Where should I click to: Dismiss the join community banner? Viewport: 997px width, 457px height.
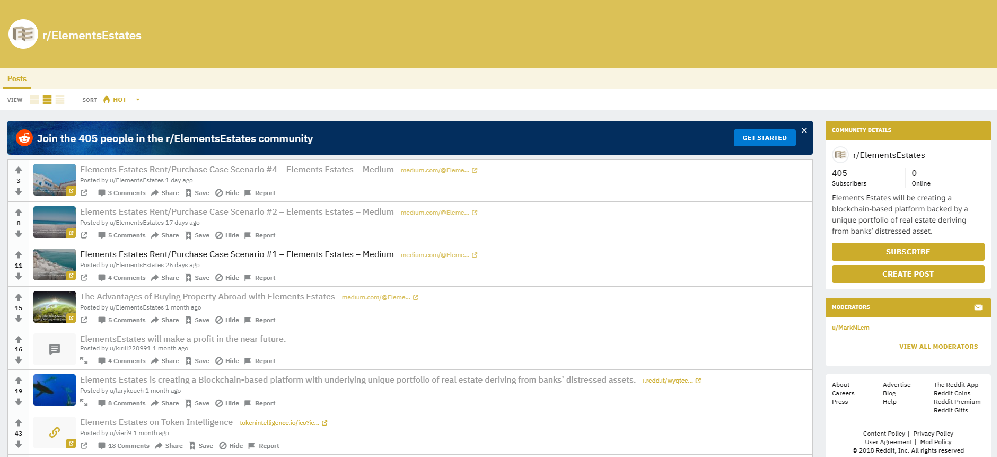click(804, 130)
